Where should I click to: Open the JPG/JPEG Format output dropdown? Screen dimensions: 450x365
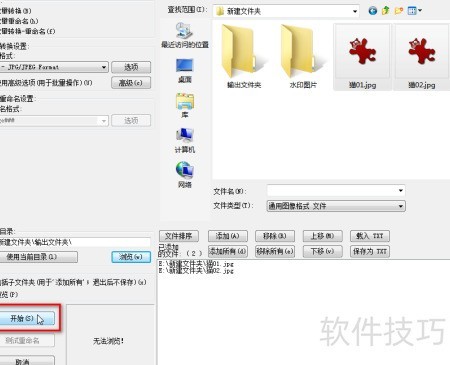[54, 67]
